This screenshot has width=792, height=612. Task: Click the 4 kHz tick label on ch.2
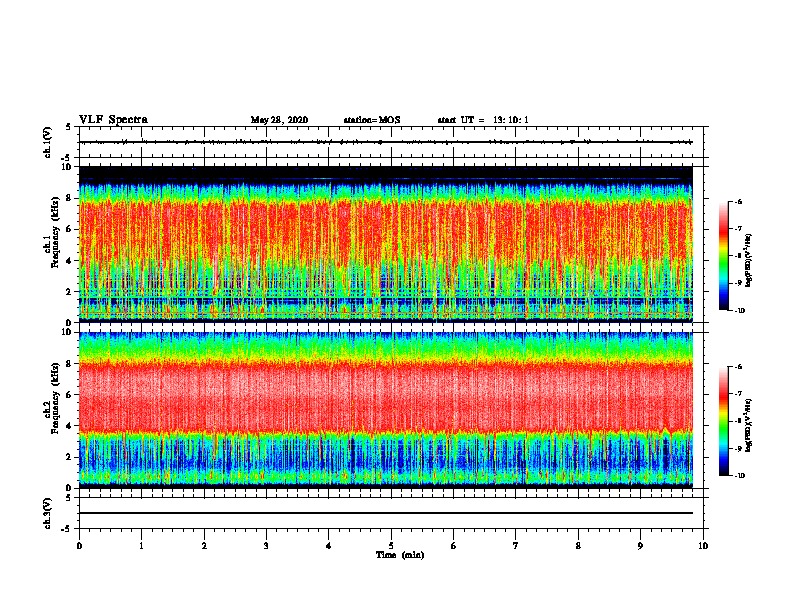click(69, 426)
